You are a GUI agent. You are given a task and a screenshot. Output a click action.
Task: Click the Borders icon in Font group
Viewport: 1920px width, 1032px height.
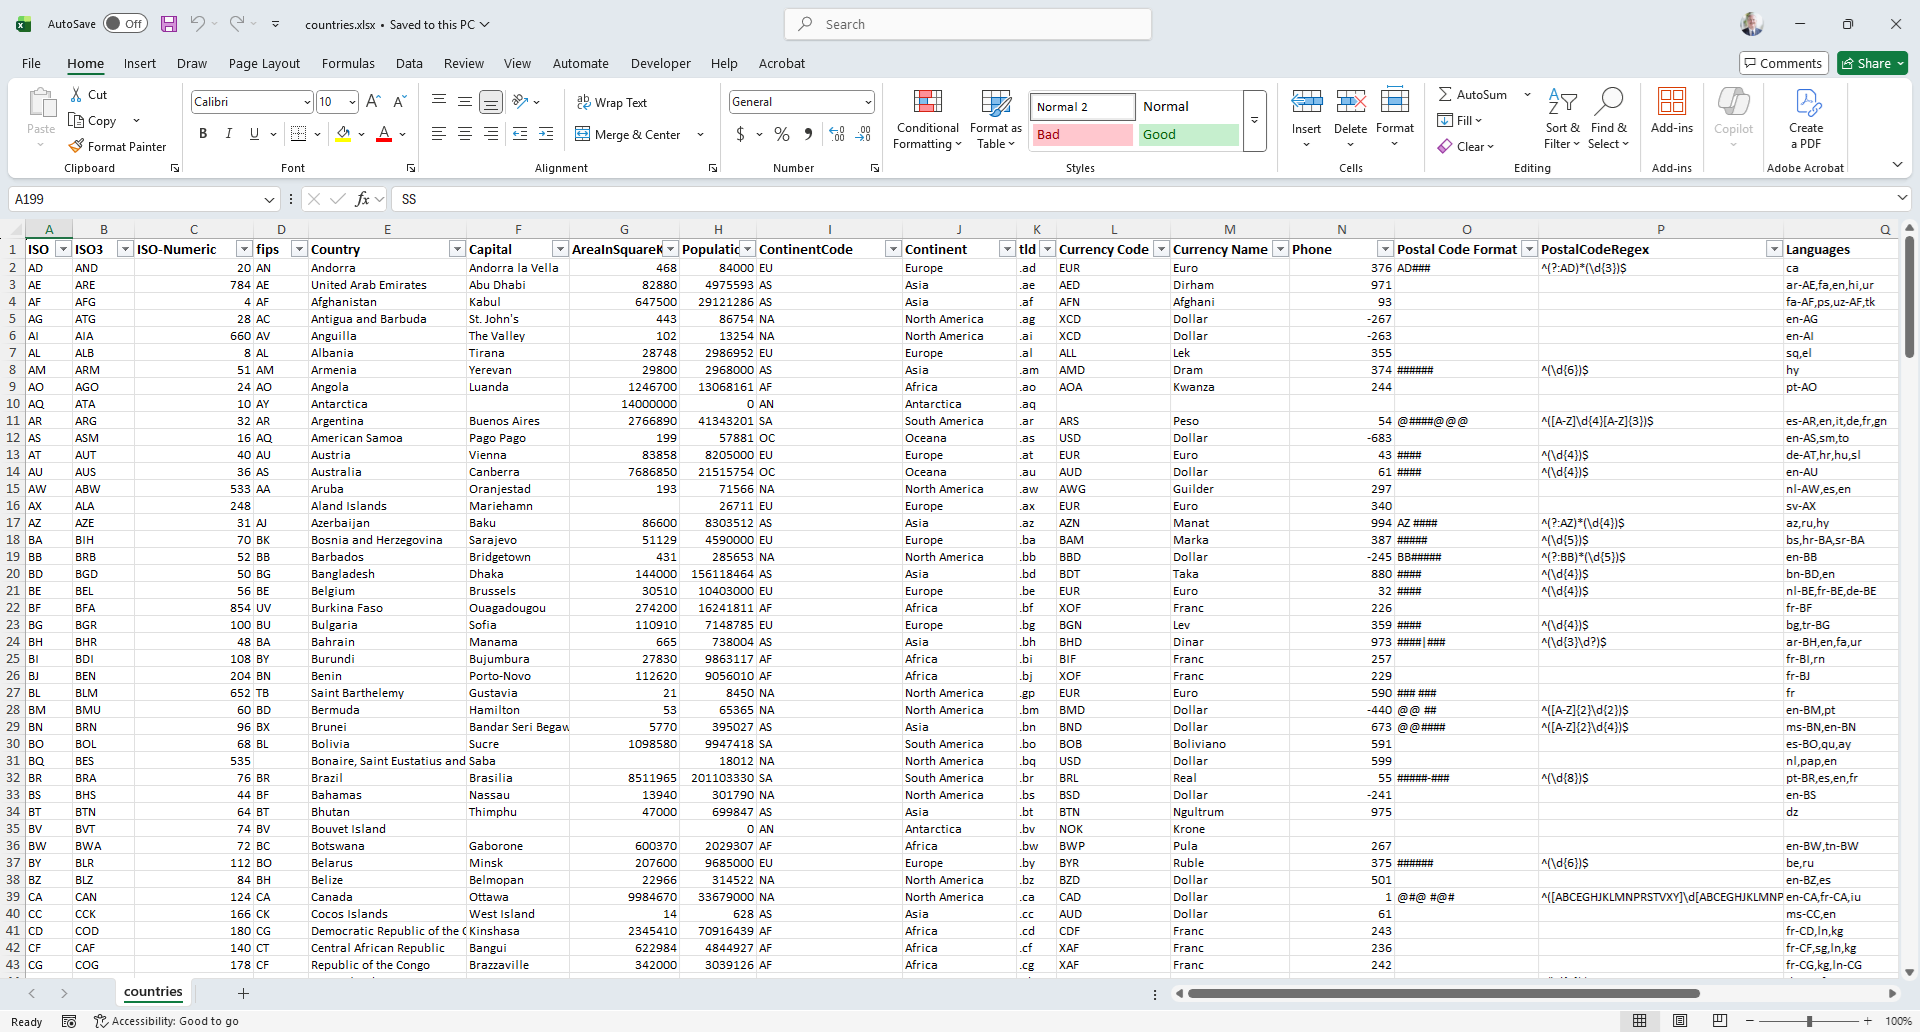(x=298, y=134)
